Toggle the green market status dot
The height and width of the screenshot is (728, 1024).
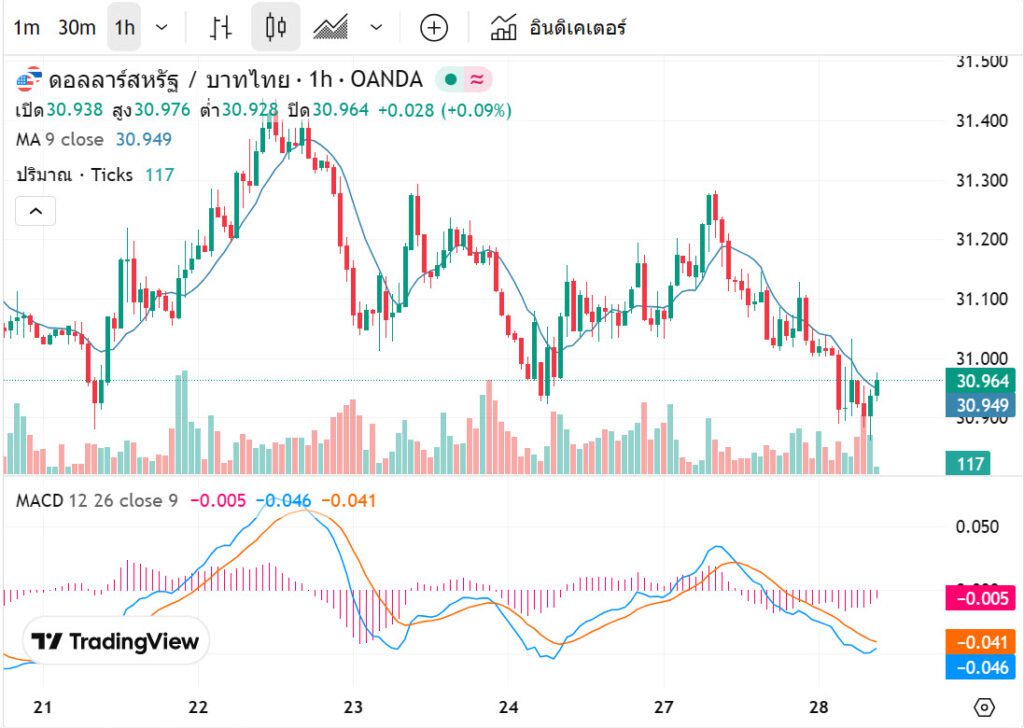(x=450, y=79)
